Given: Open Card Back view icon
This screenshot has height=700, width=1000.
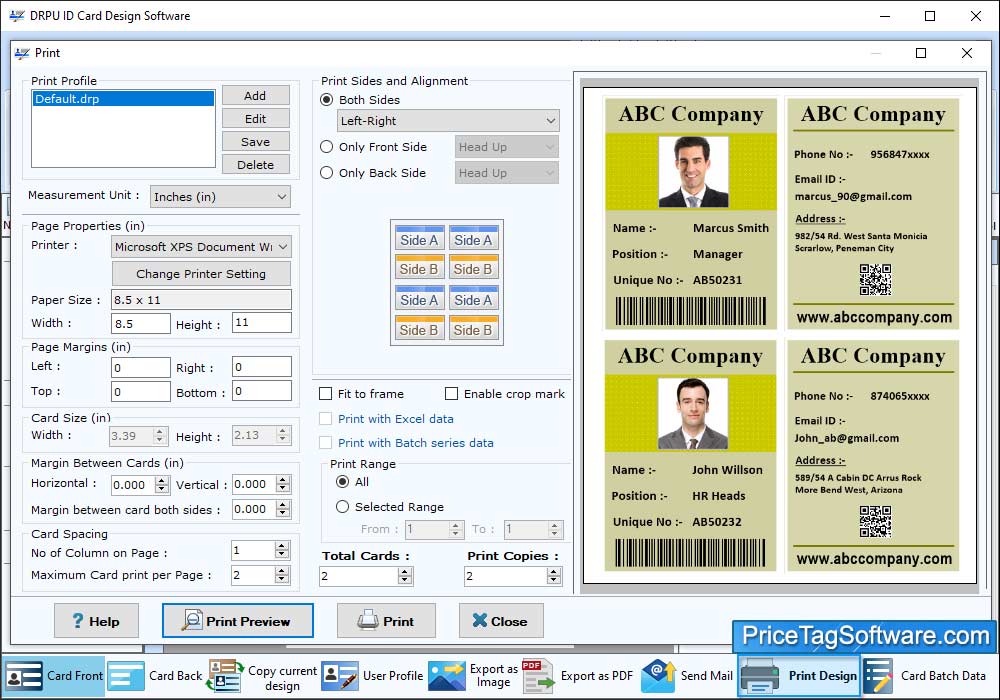Looking at the screenshot, I should coord(126,676).
